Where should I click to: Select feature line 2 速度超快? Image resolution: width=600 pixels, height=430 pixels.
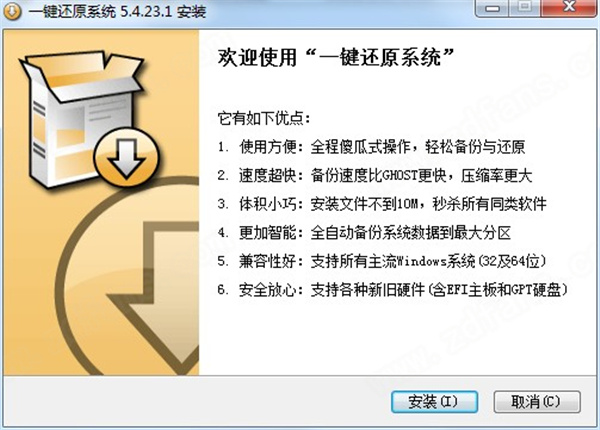[x=375, y=176]
